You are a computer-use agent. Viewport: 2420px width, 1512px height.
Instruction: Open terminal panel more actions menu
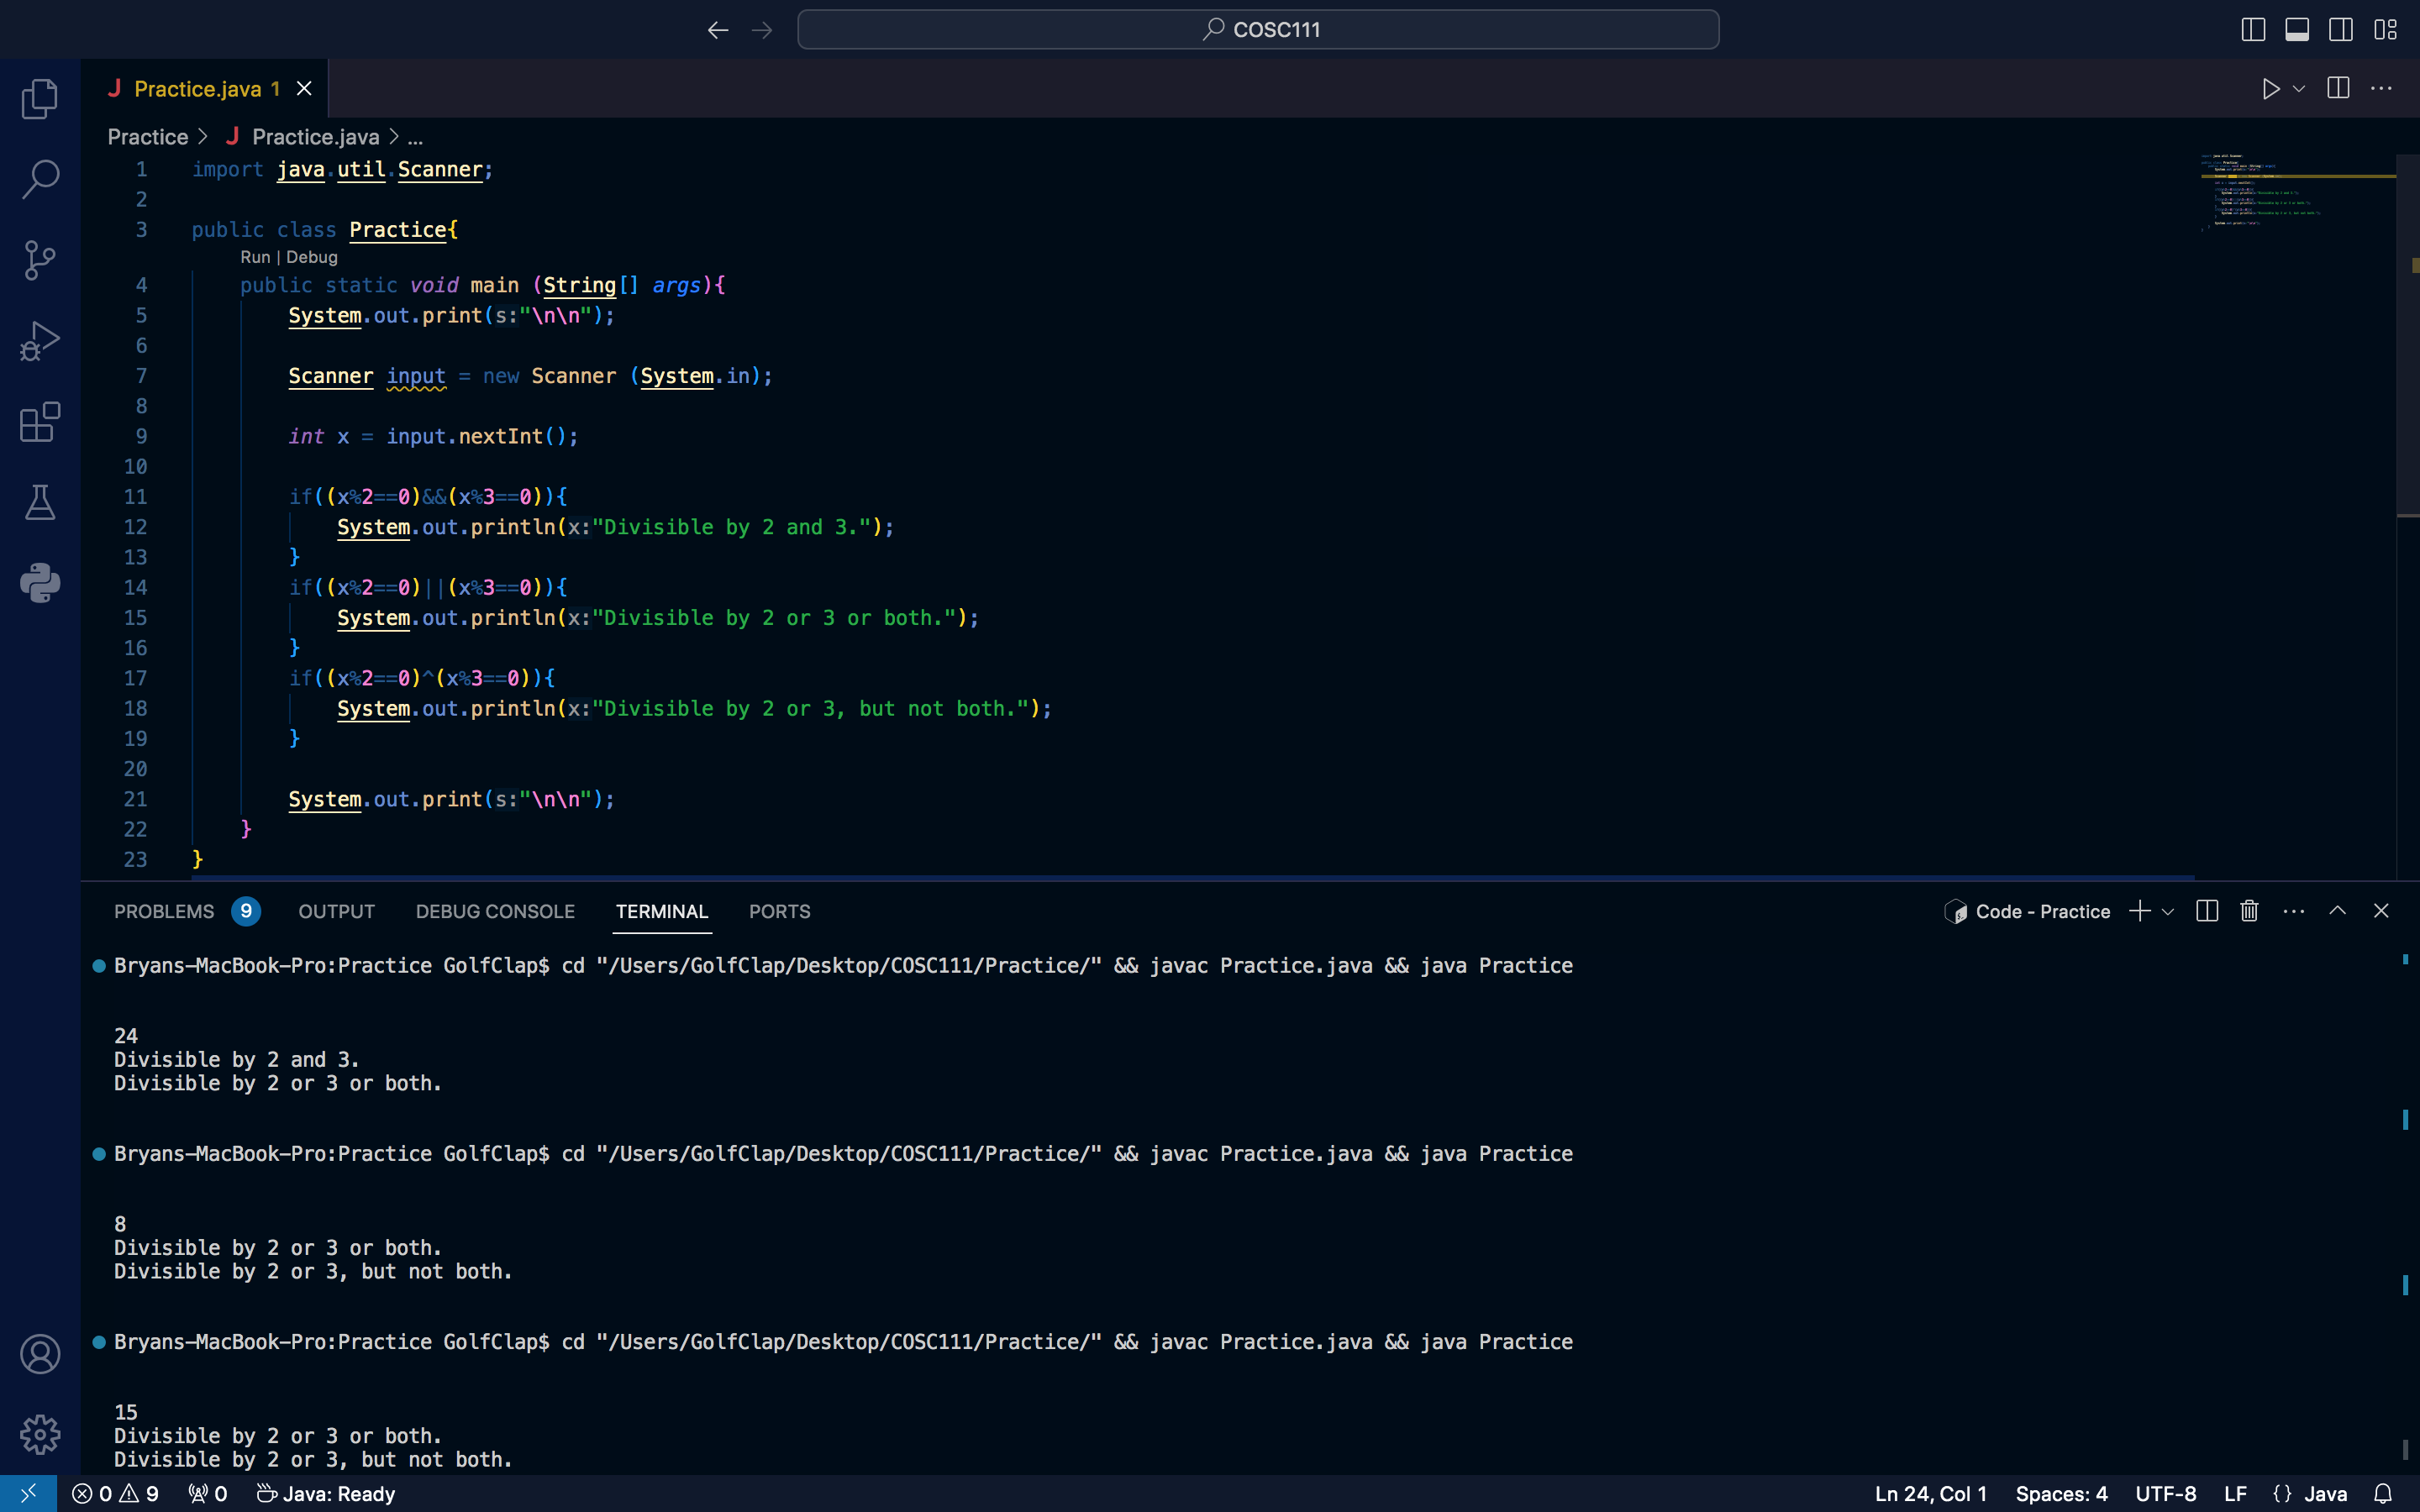click(x=2294, y=911)
